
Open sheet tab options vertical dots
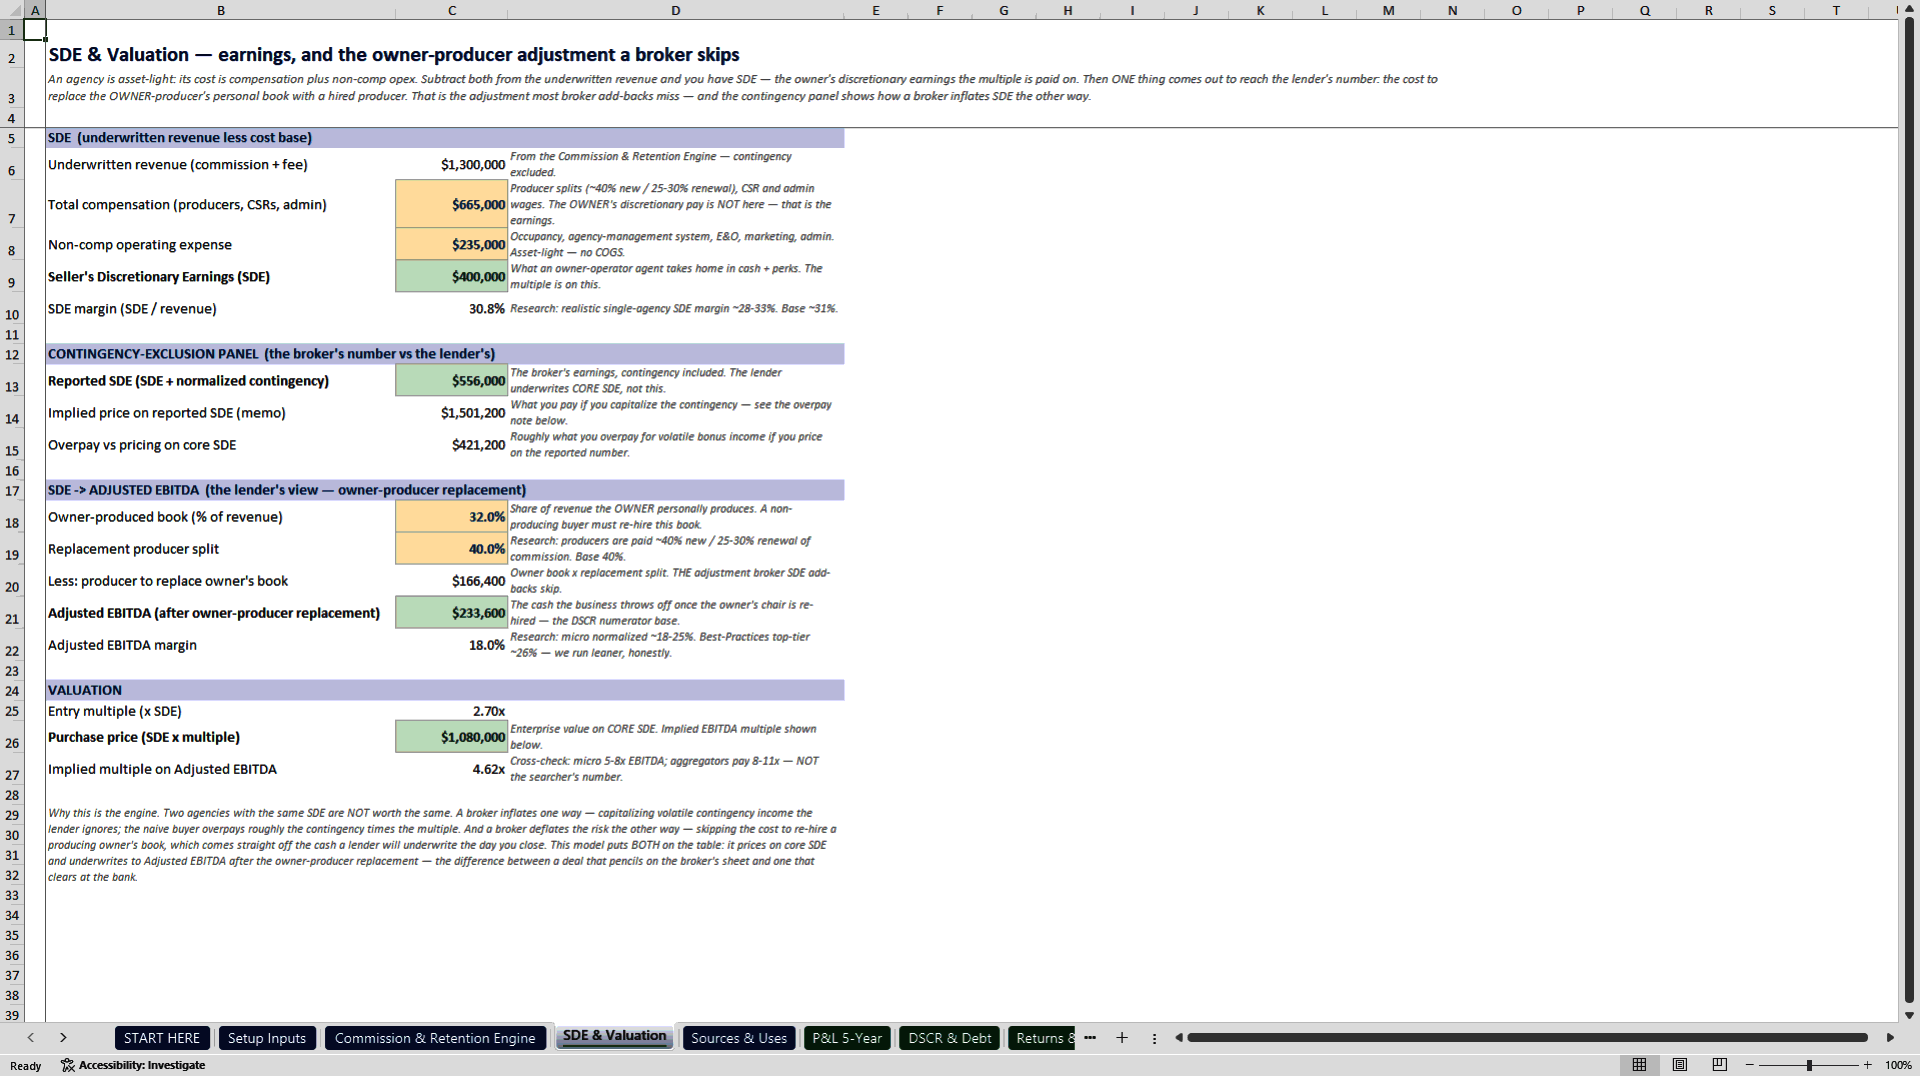1154,1039
